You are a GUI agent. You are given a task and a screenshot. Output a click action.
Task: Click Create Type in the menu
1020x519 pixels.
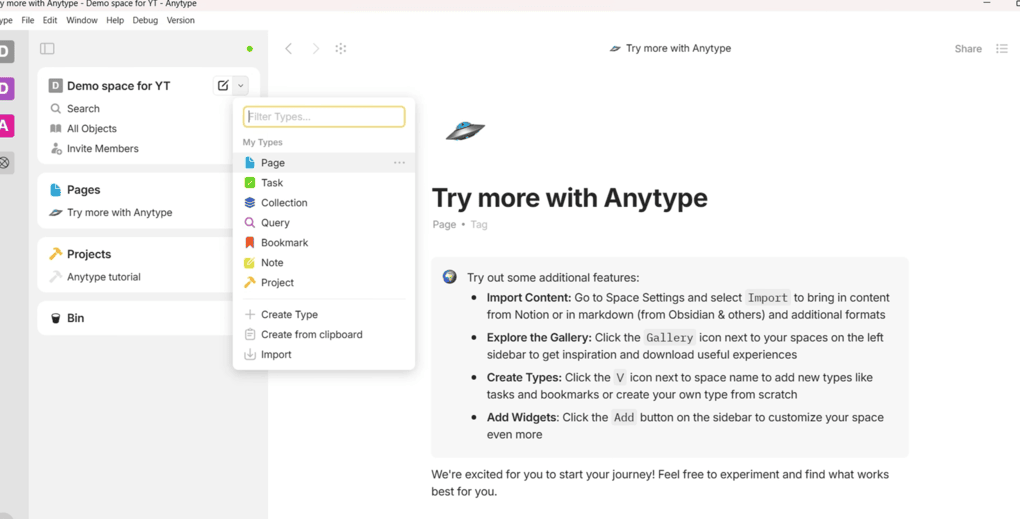click(324, 315)
